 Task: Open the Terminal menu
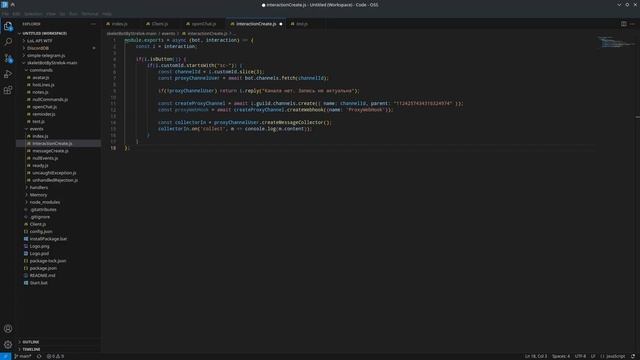pos(90,14)
